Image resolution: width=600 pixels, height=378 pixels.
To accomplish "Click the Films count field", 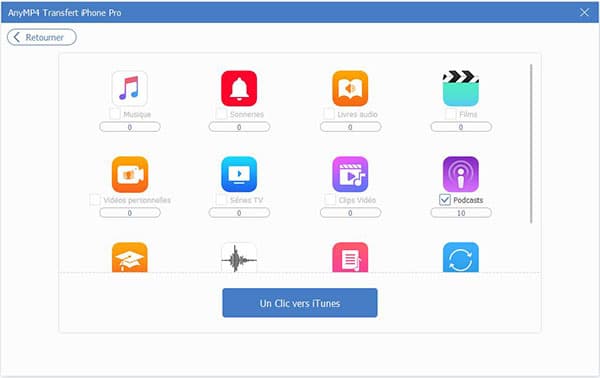I will point(461,127).
